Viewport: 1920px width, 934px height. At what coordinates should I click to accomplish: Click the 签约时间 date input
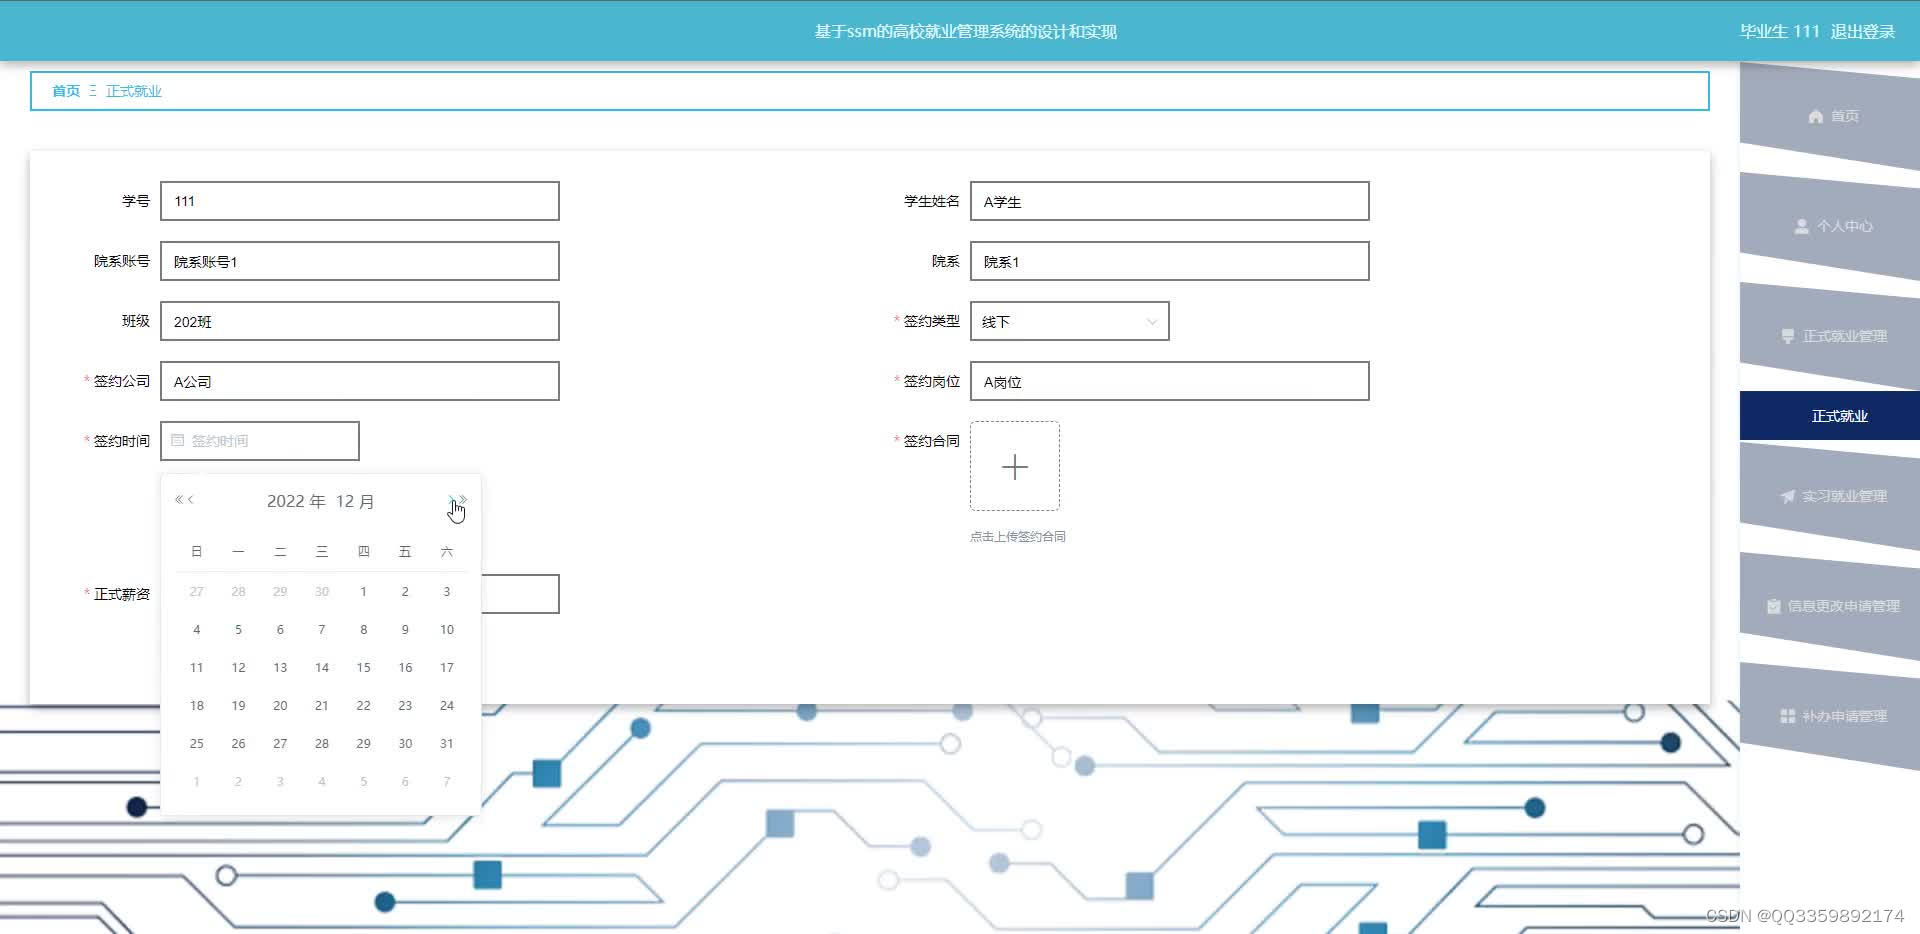click(260, 441)
